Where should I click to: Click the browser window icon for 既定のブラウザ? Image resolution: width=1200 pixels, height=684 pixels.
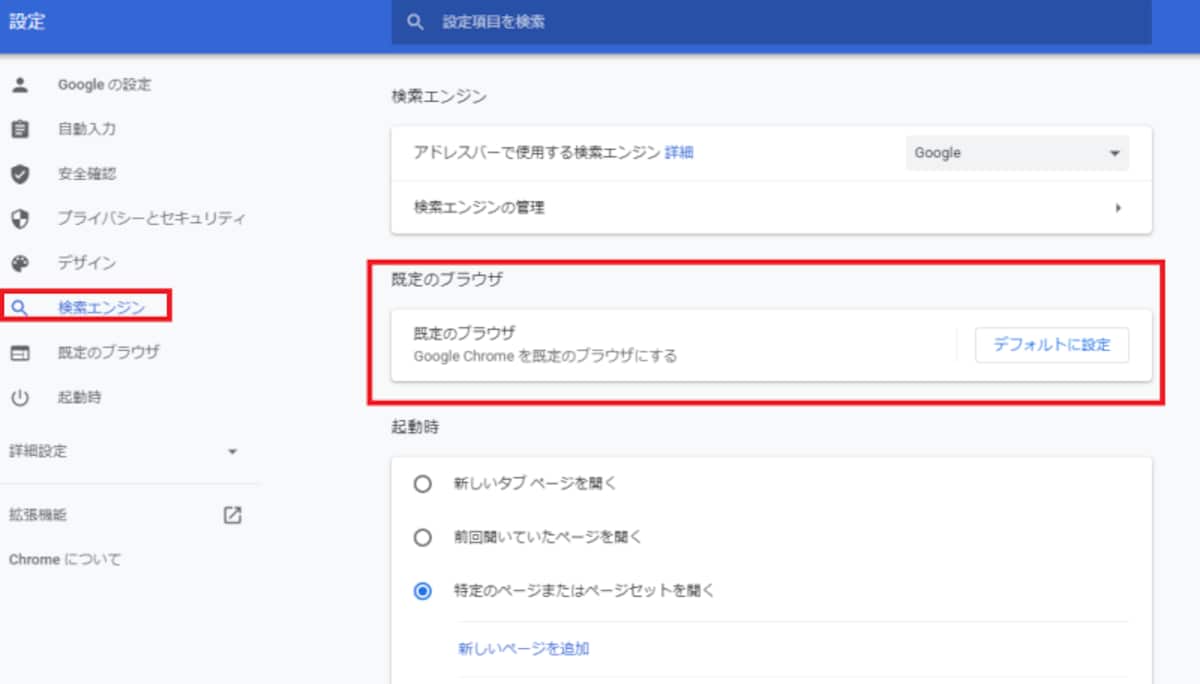[x=20, y=352]
